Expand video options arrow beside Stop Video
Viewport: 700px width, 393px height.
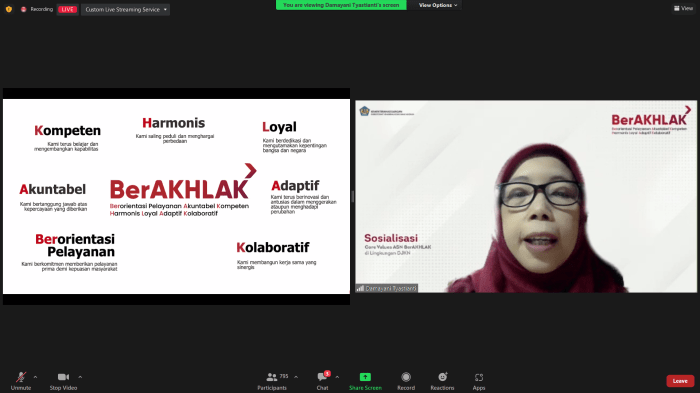80,377
